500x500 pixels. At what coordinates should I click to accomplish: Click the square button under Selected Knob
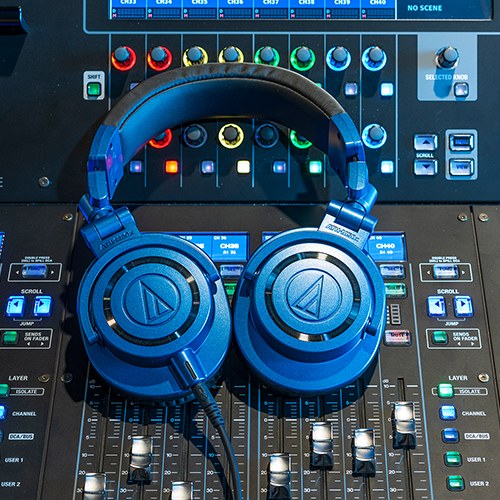461,90
